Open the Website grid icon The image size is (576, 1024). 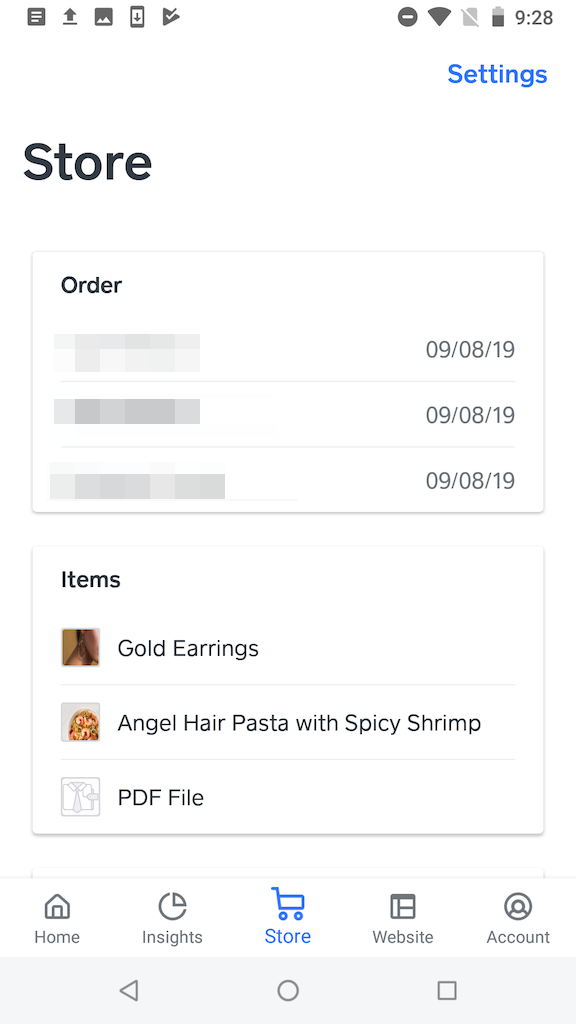pos(403,906)
